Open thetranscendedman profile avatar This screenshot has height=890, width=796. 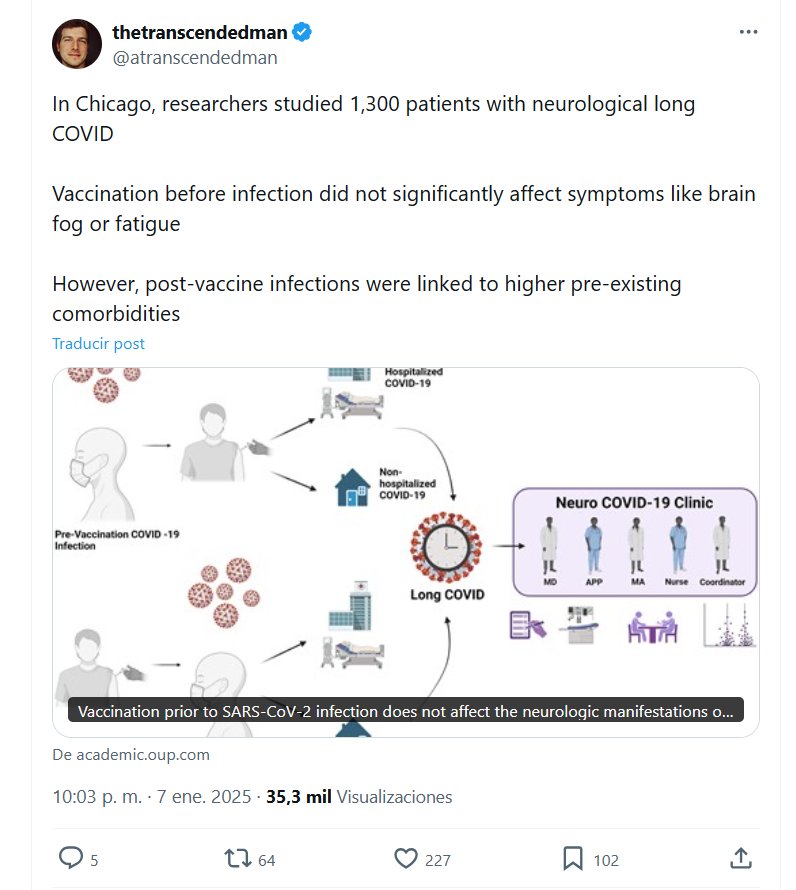pos(77,44)
